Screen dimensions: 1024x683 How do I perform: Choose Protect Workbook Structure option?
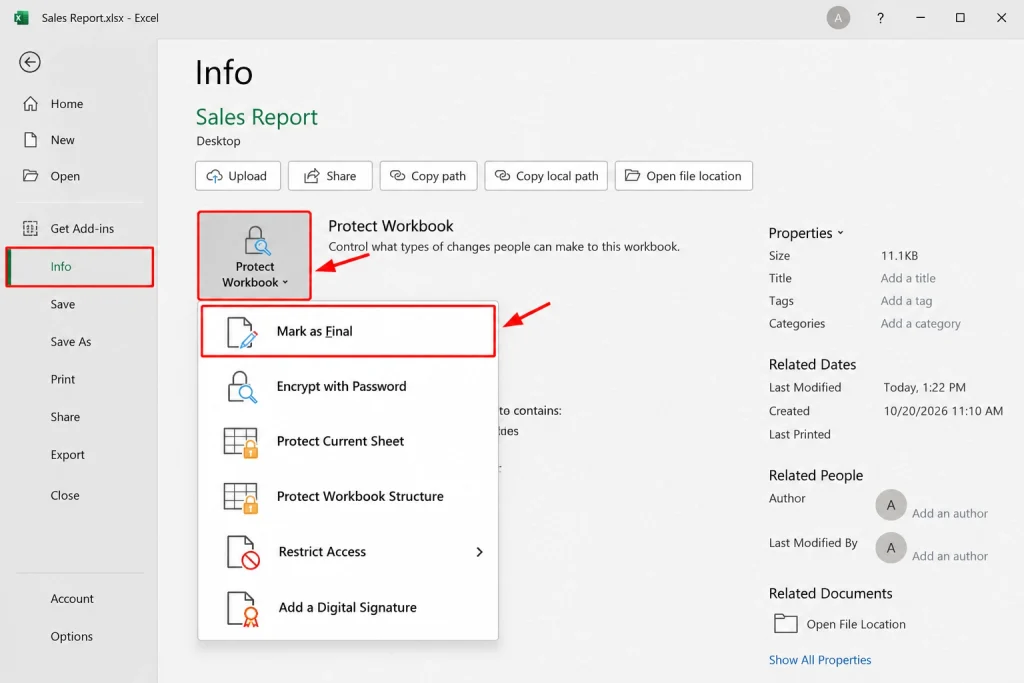point(348,497)
